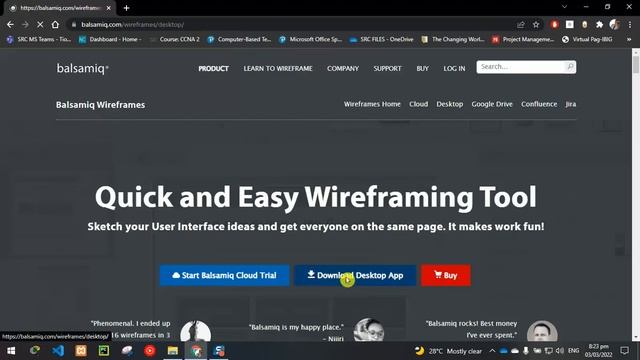Click the balsamiq logo

coord(82,69)
